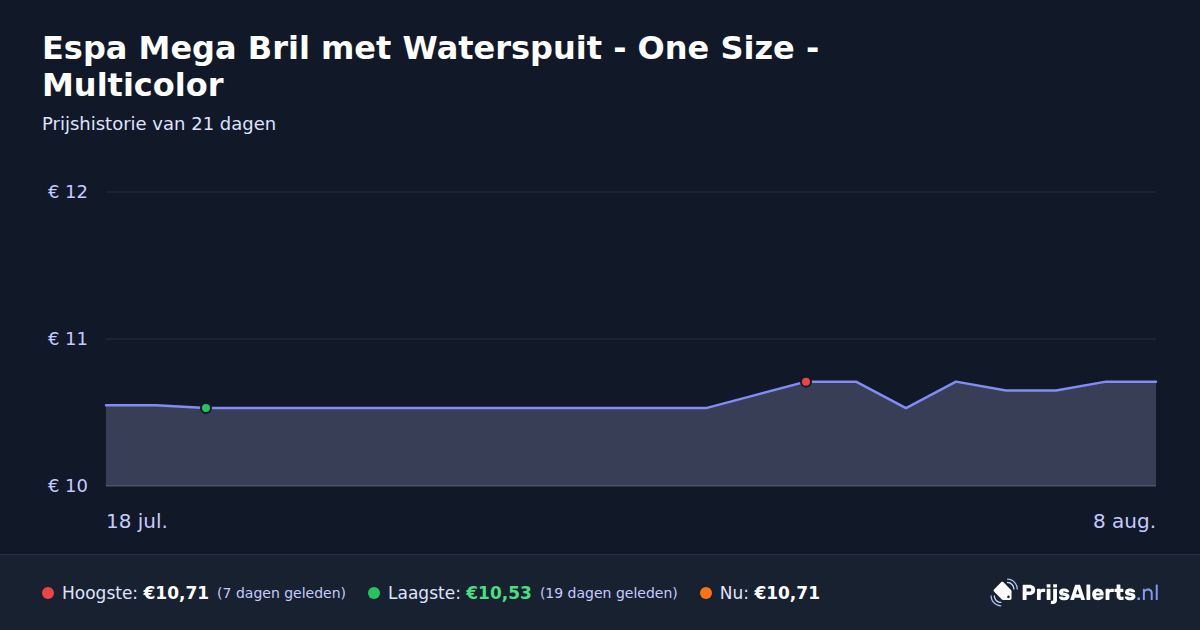Click the Laagste €10,53 price value
This screenshot has width=1200, height=630.
(x=498, y=593)
